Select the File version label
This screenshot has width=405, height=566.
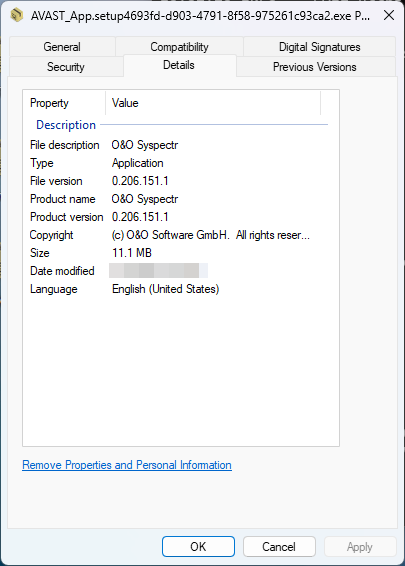coord(56,181)
